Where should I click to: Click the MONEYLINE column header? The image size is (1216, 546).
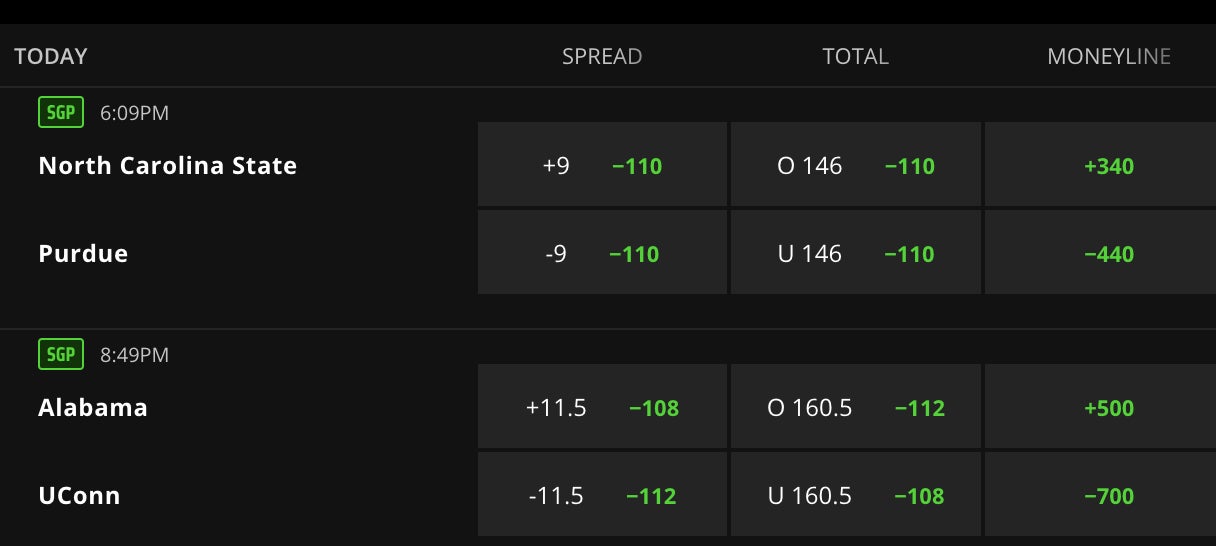tap(1108, 57)
